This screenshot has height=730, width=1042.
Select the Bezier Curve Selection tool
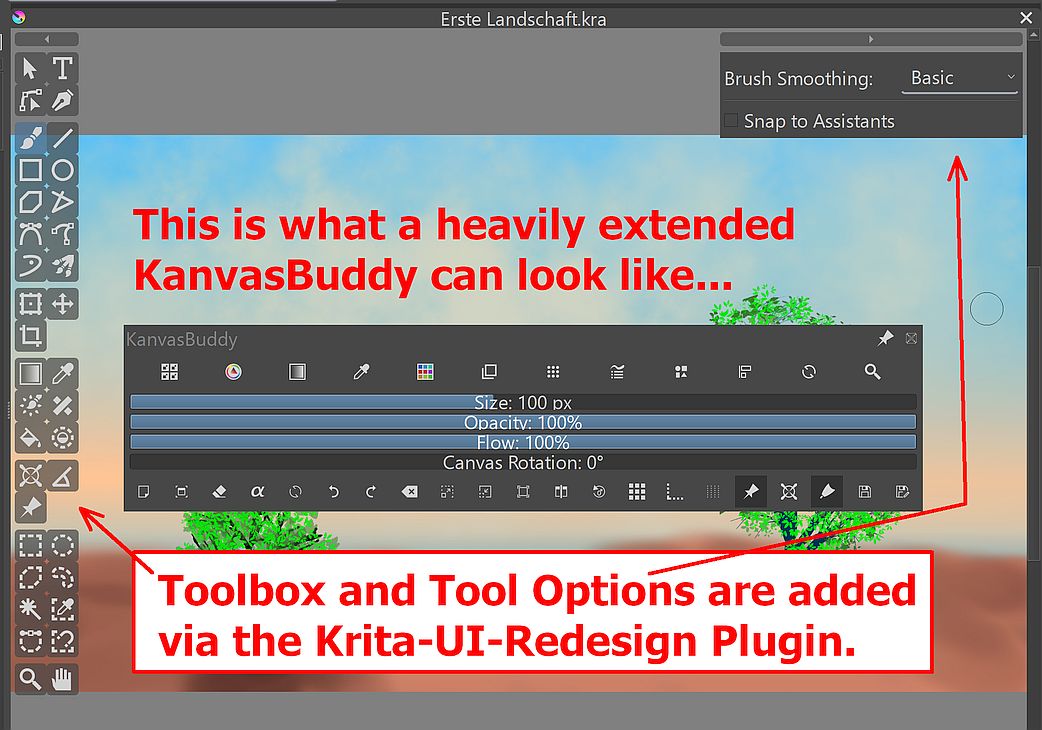(x=31, y=641)
